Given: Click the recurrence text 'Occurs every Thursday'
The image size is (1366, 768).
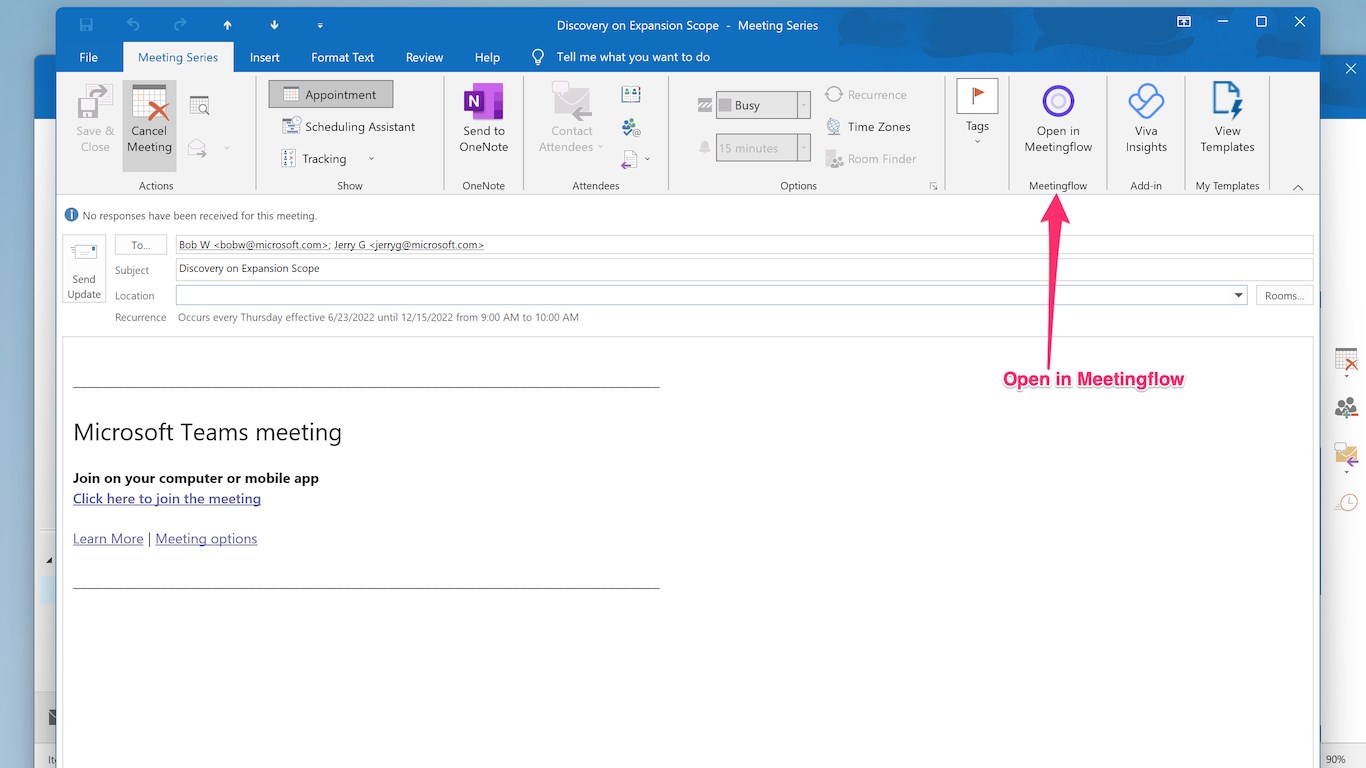Looking at the screenshot, I should [378, 317].
